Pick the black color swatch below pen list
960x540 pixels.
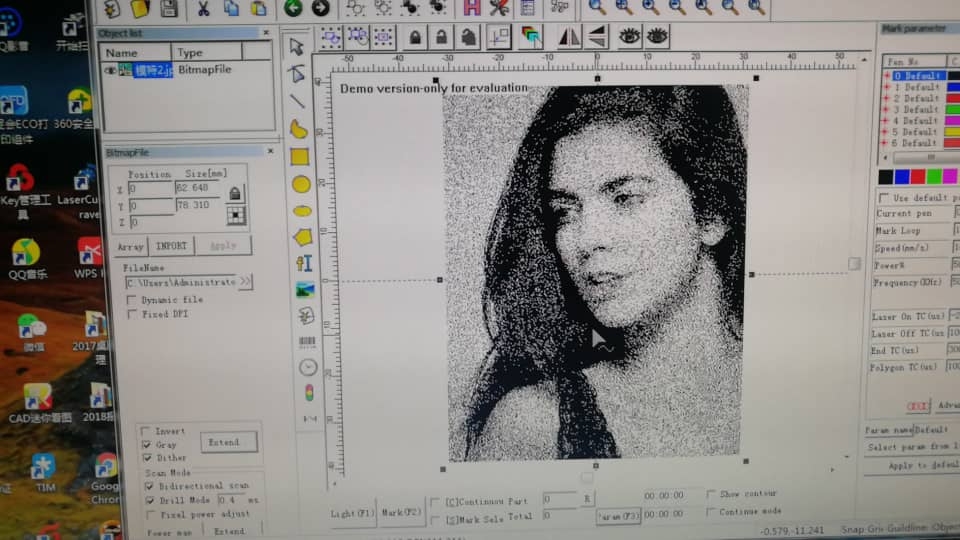coord(885,178)
